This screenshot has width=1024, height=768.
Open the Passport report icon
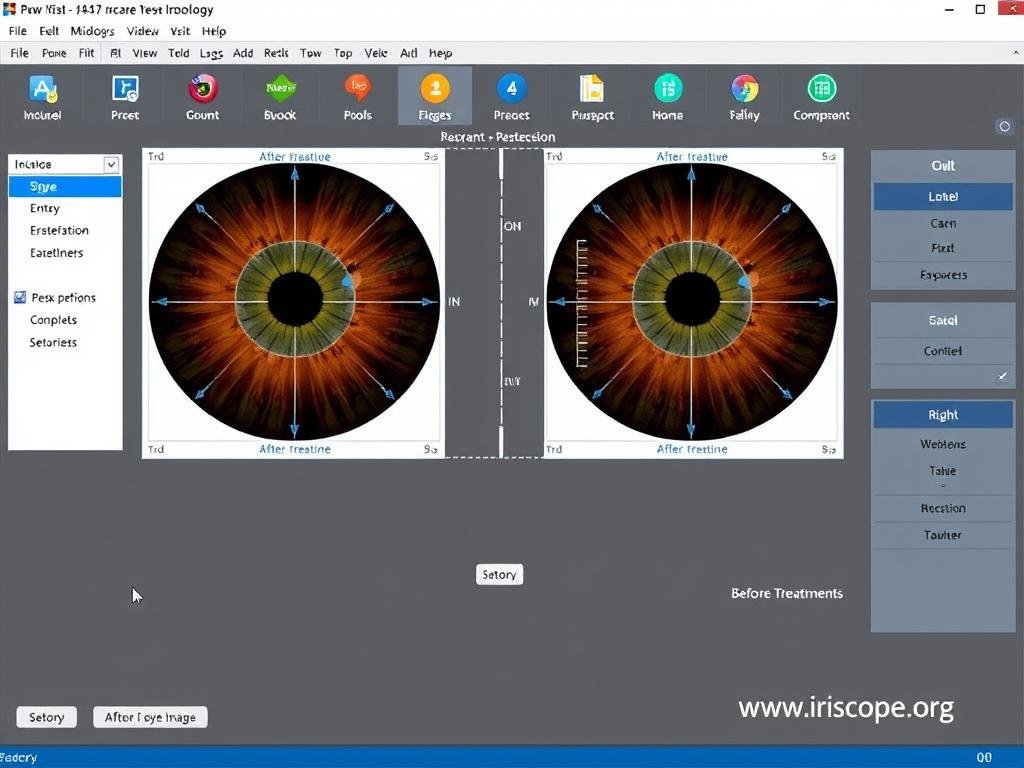591,95
